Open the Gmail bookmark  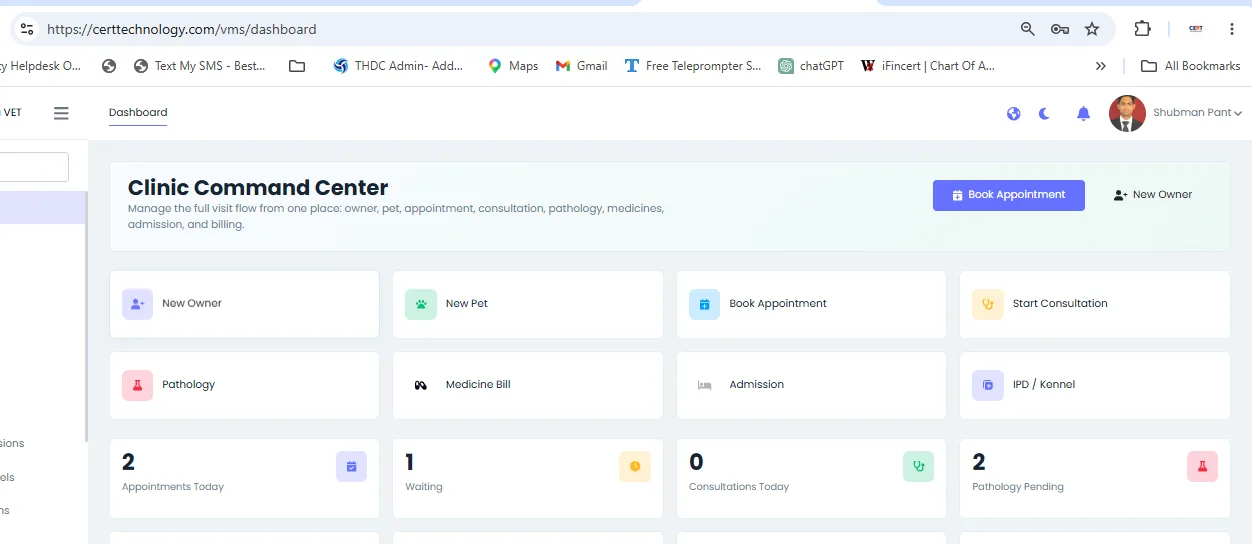(x=581, y=66)
